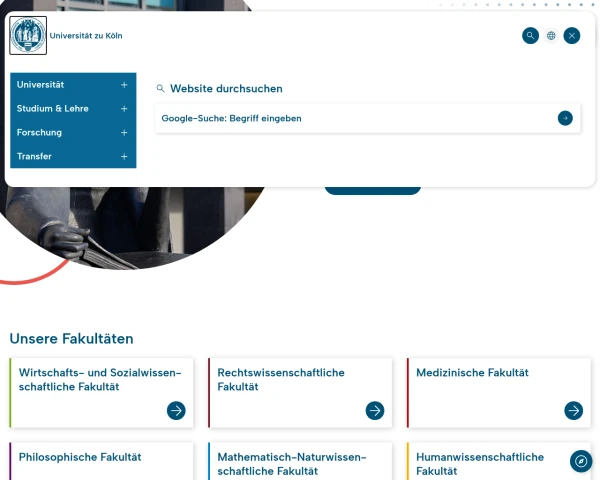Viewport: 600px width, 480px height.
Task: Click the Google-Suche search input field
Action: (350, 118)
